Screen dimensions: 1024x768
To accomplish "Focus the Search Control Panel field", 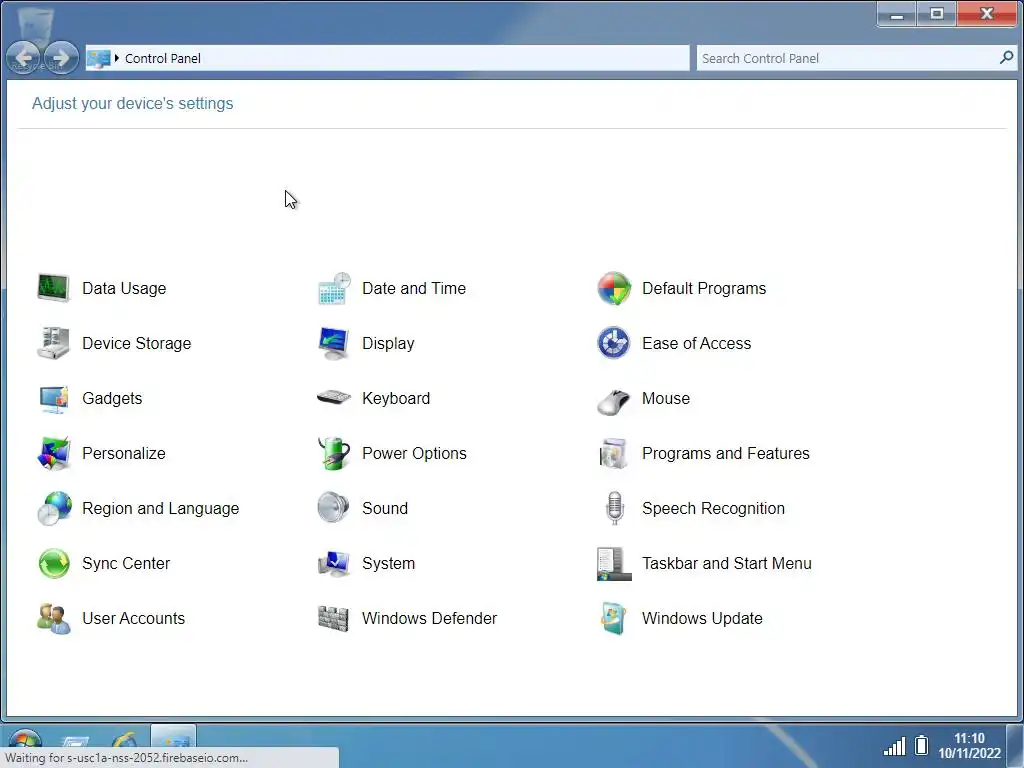I will pyautogui.click(x=856, y=58).
